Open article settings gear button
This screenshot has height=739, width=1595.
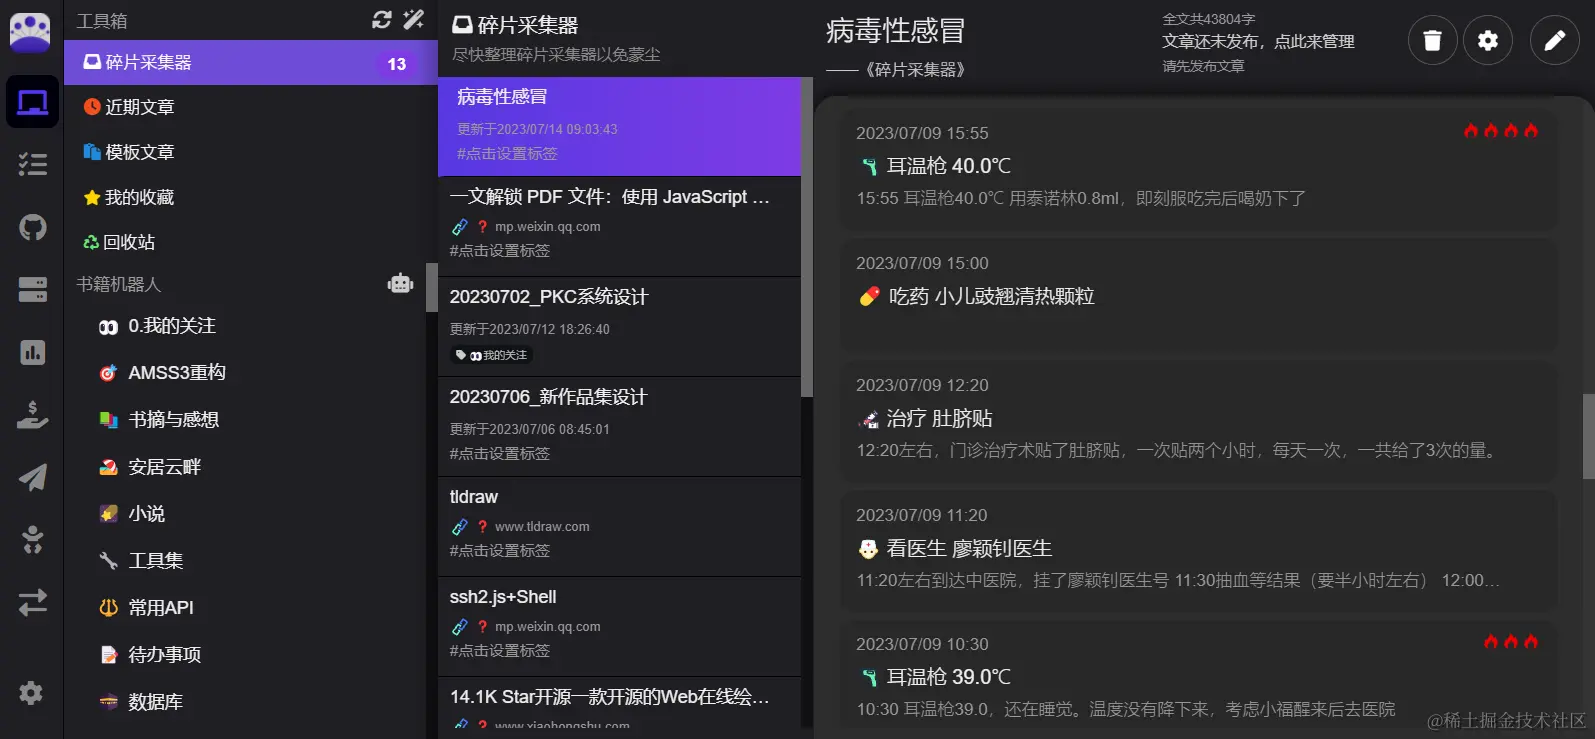click(x=1488, y=40)
